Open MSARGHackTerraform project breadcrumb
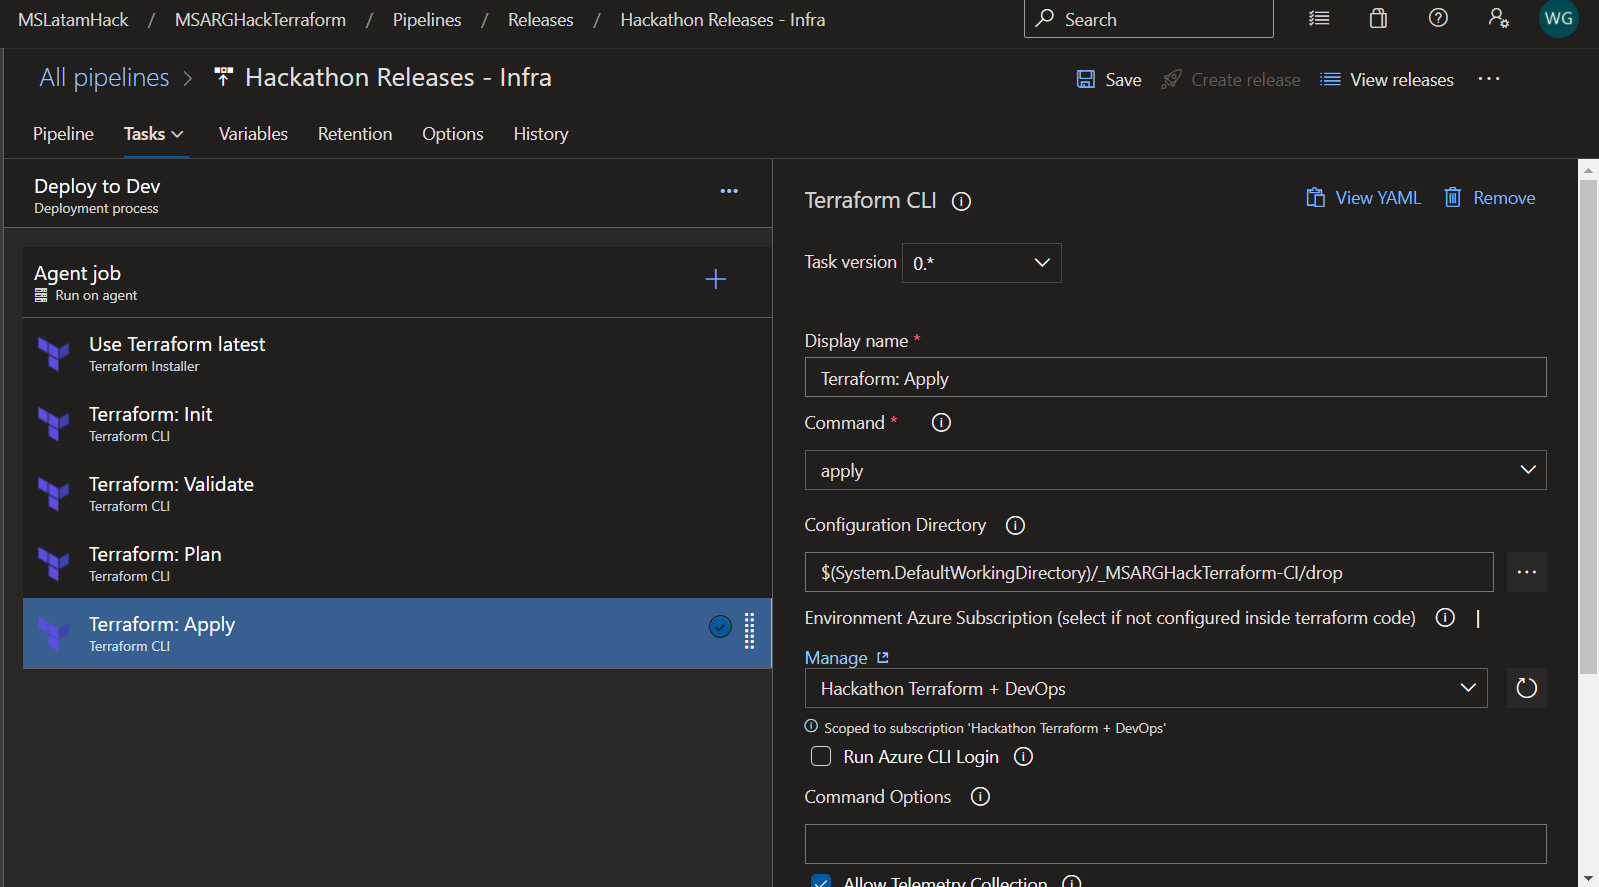The height and width of the screenshot is (887, 1599). click(260, 20)
